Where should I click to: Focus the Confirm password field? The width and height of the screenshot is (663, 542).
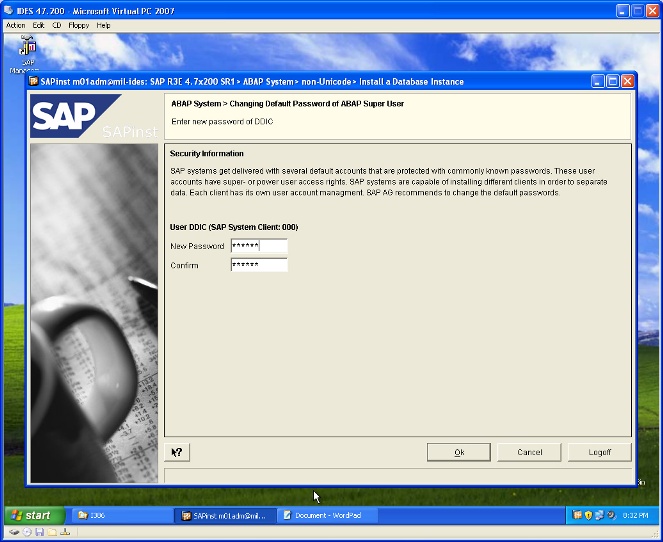point(258,265)
